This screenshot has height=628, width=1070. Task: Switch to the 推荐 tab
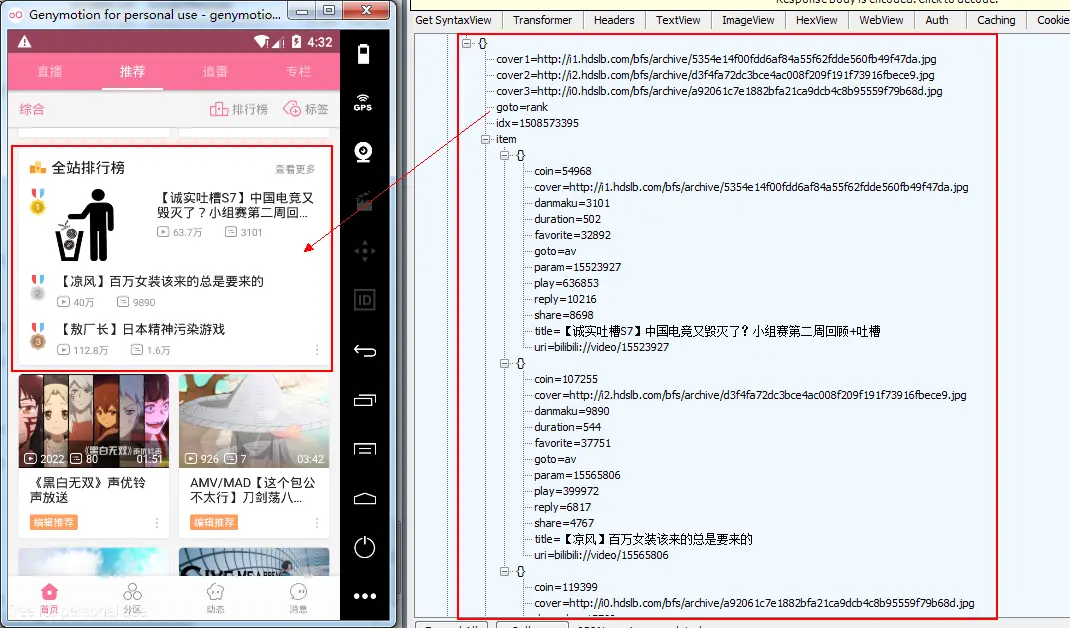click(132, 72)
